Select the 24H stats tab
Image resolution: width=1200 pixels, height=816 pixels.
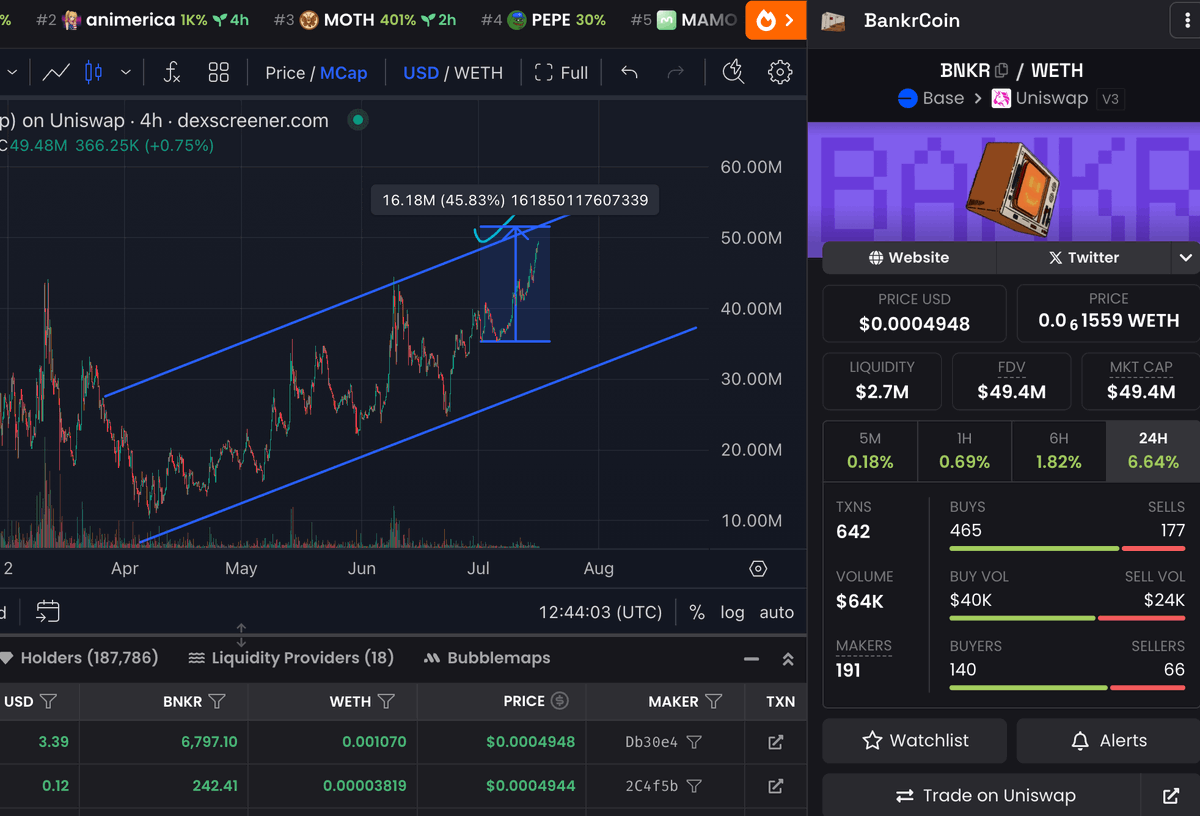[1153, 450]
